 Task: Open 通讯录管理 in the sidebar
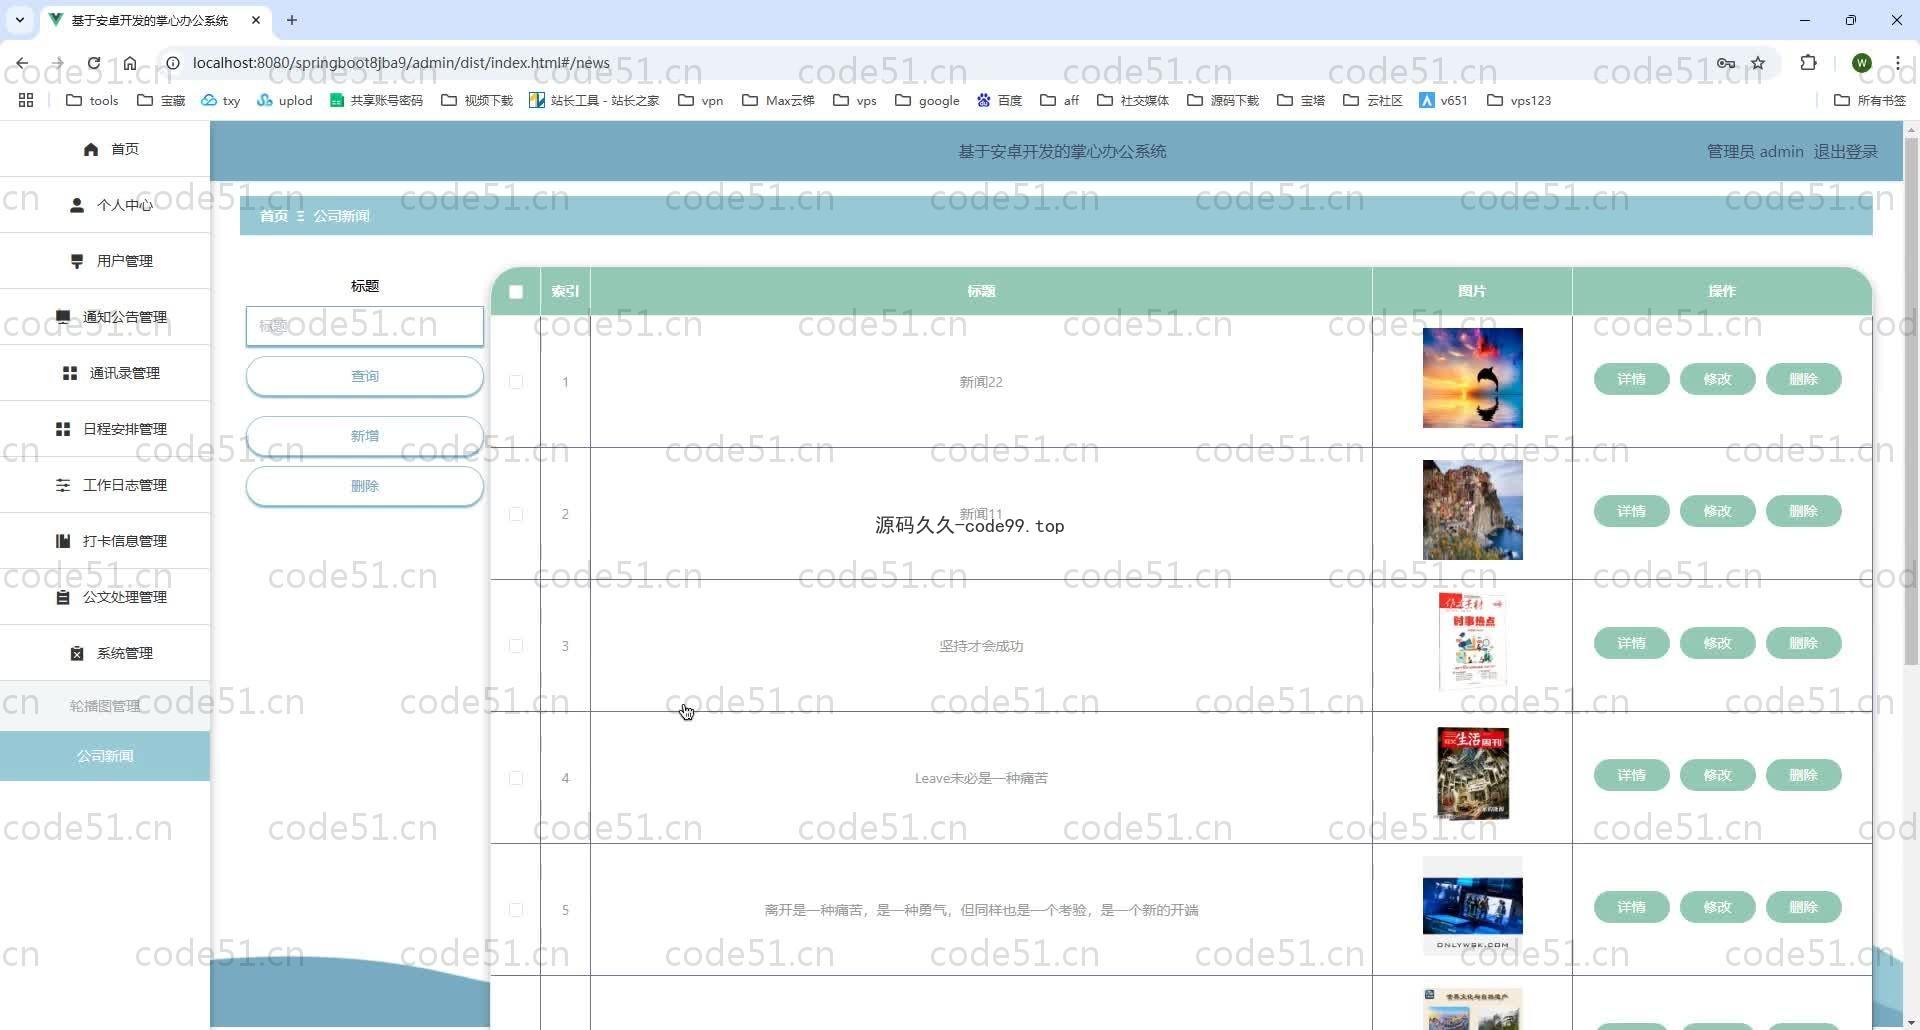(105, 373)
